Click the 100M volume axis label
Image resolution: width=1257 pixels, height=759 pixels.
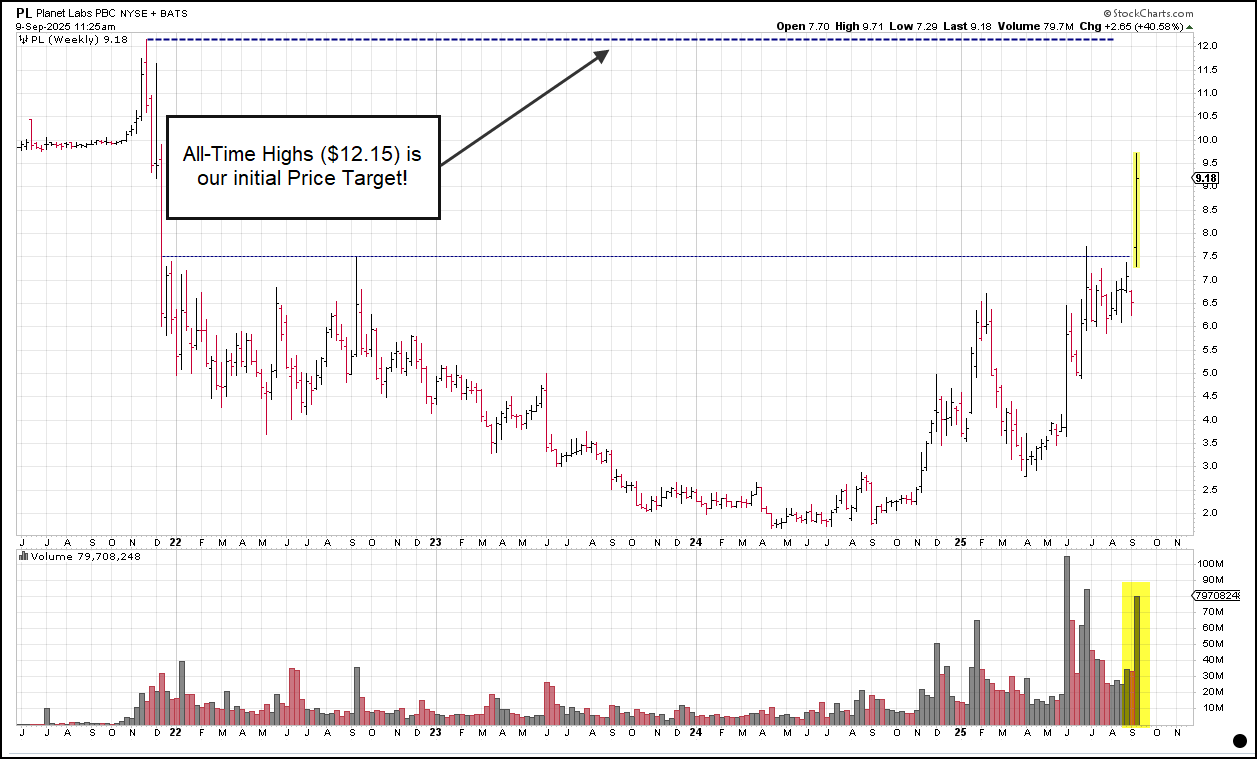(x=1211, y=564)
